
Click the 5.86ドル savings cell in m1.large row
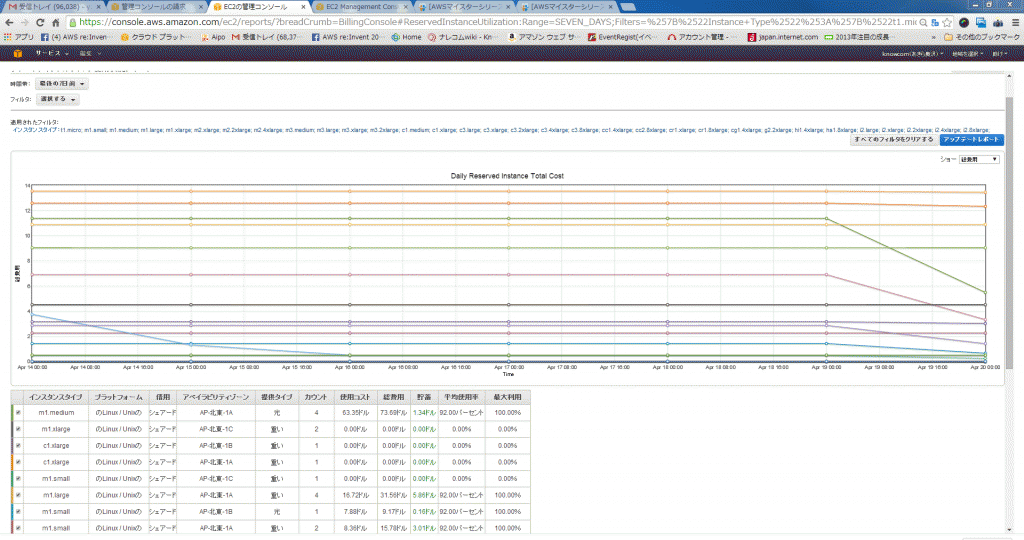(424, 495)
